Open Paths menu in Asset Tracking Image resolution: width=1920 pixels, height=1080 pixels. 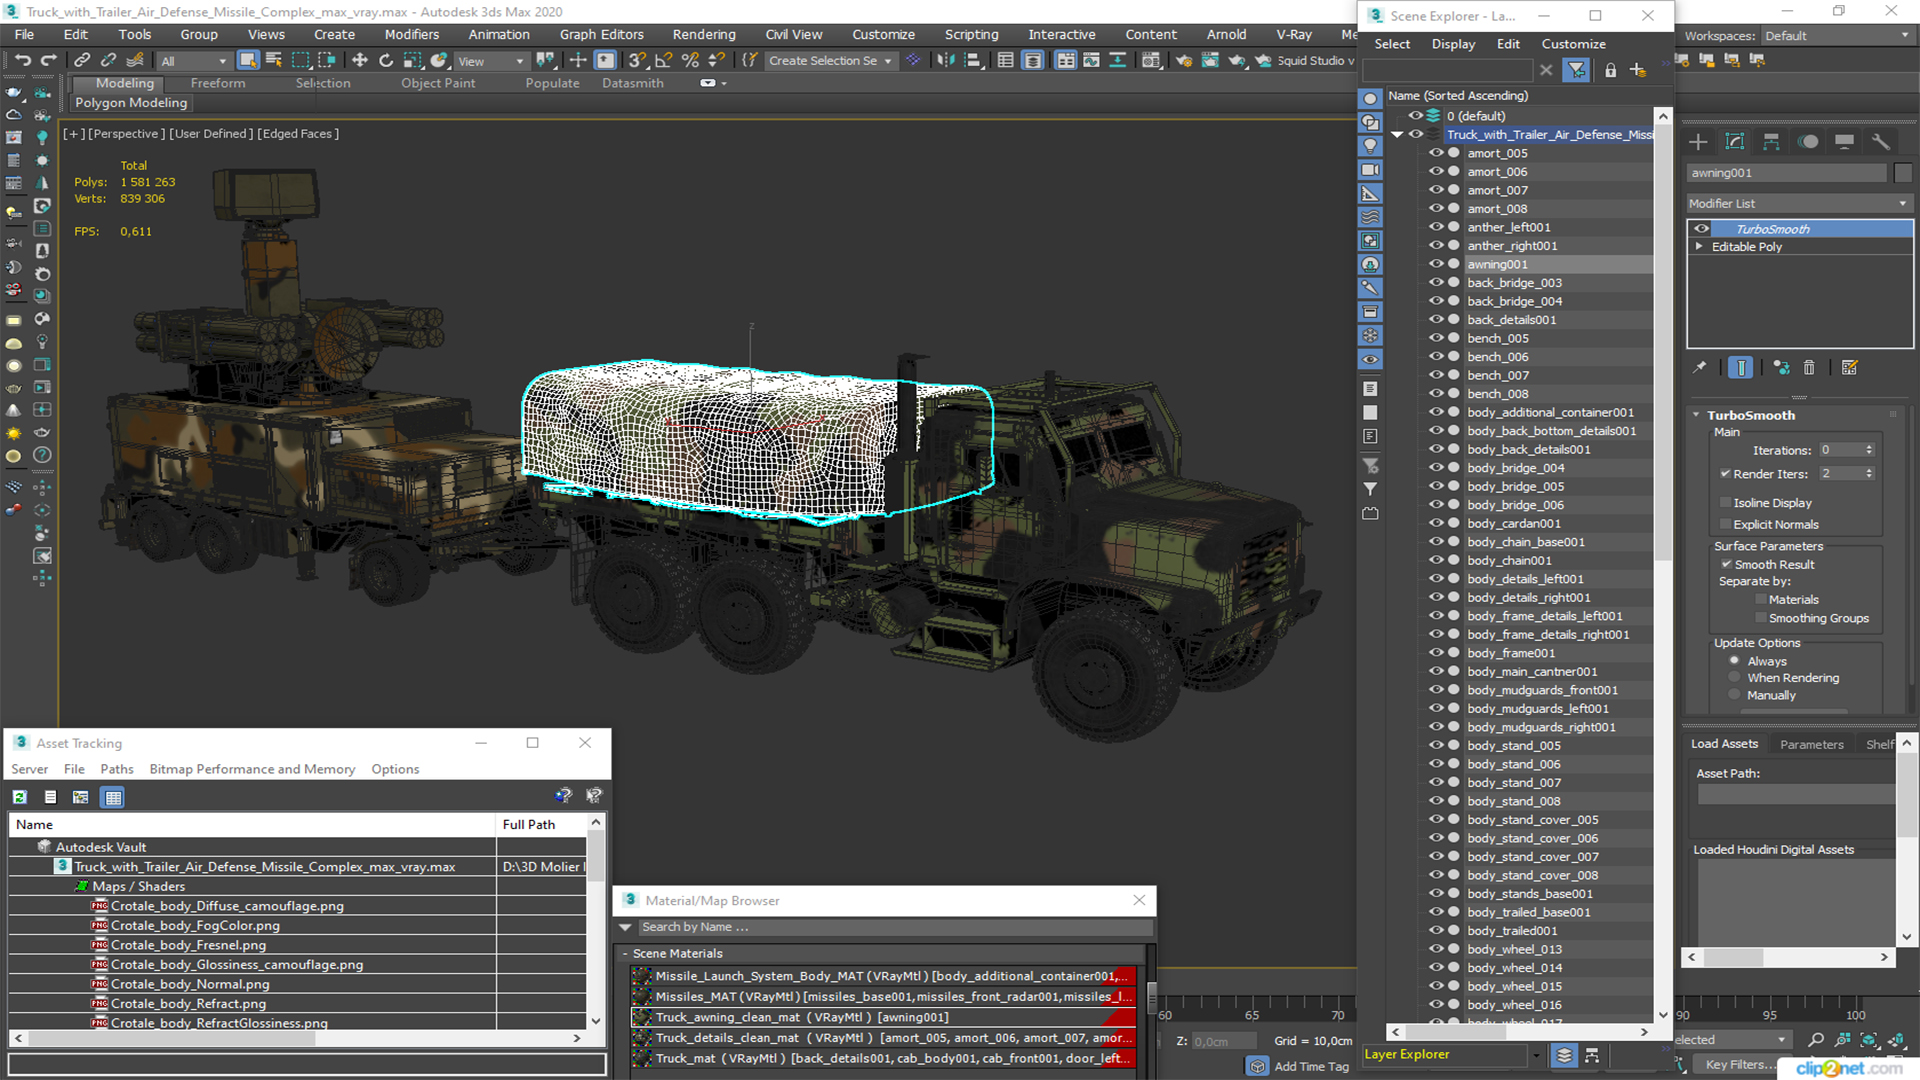117,769
